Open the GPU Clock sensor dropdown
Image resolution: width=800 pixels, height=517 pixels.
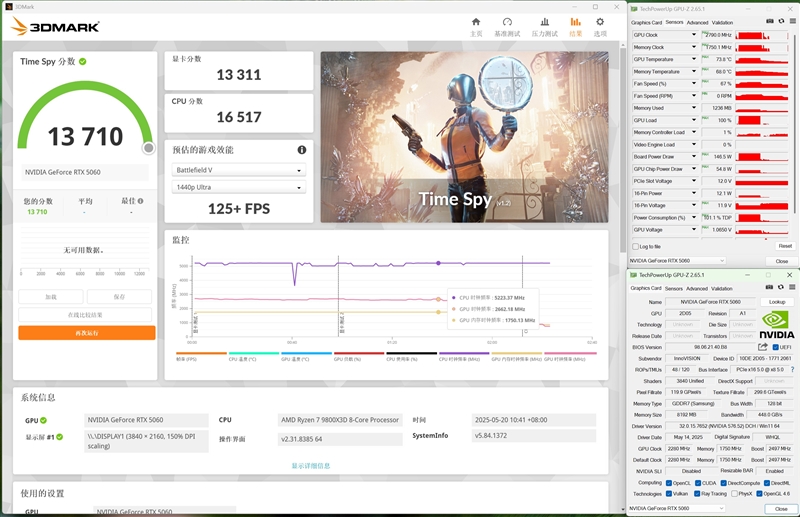coord(693,35)
